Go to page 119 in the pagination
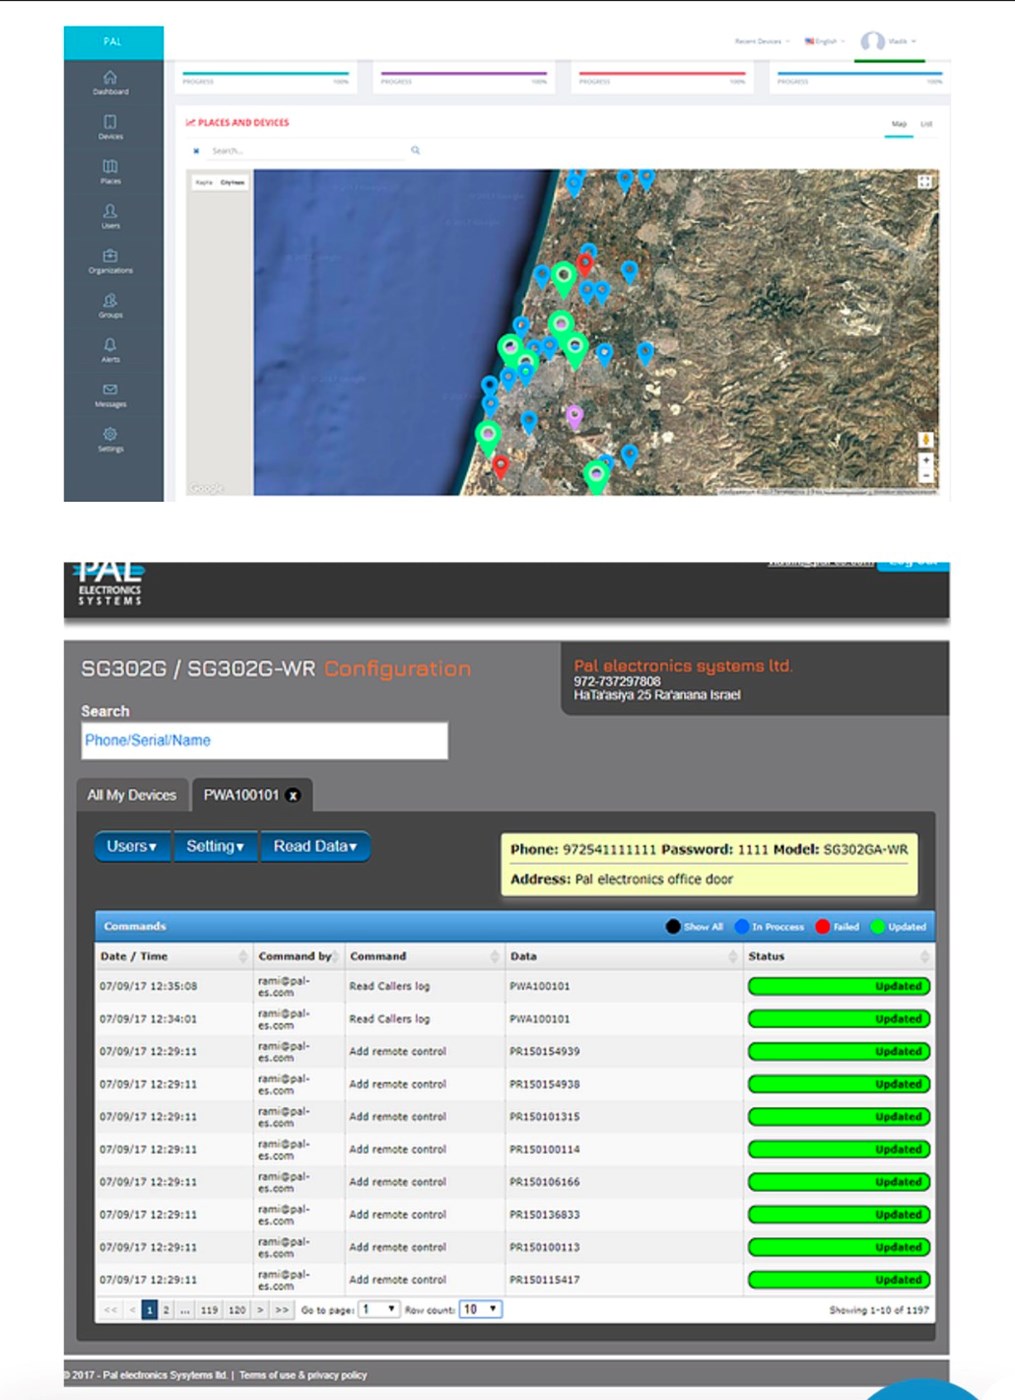 (209, 1310)
